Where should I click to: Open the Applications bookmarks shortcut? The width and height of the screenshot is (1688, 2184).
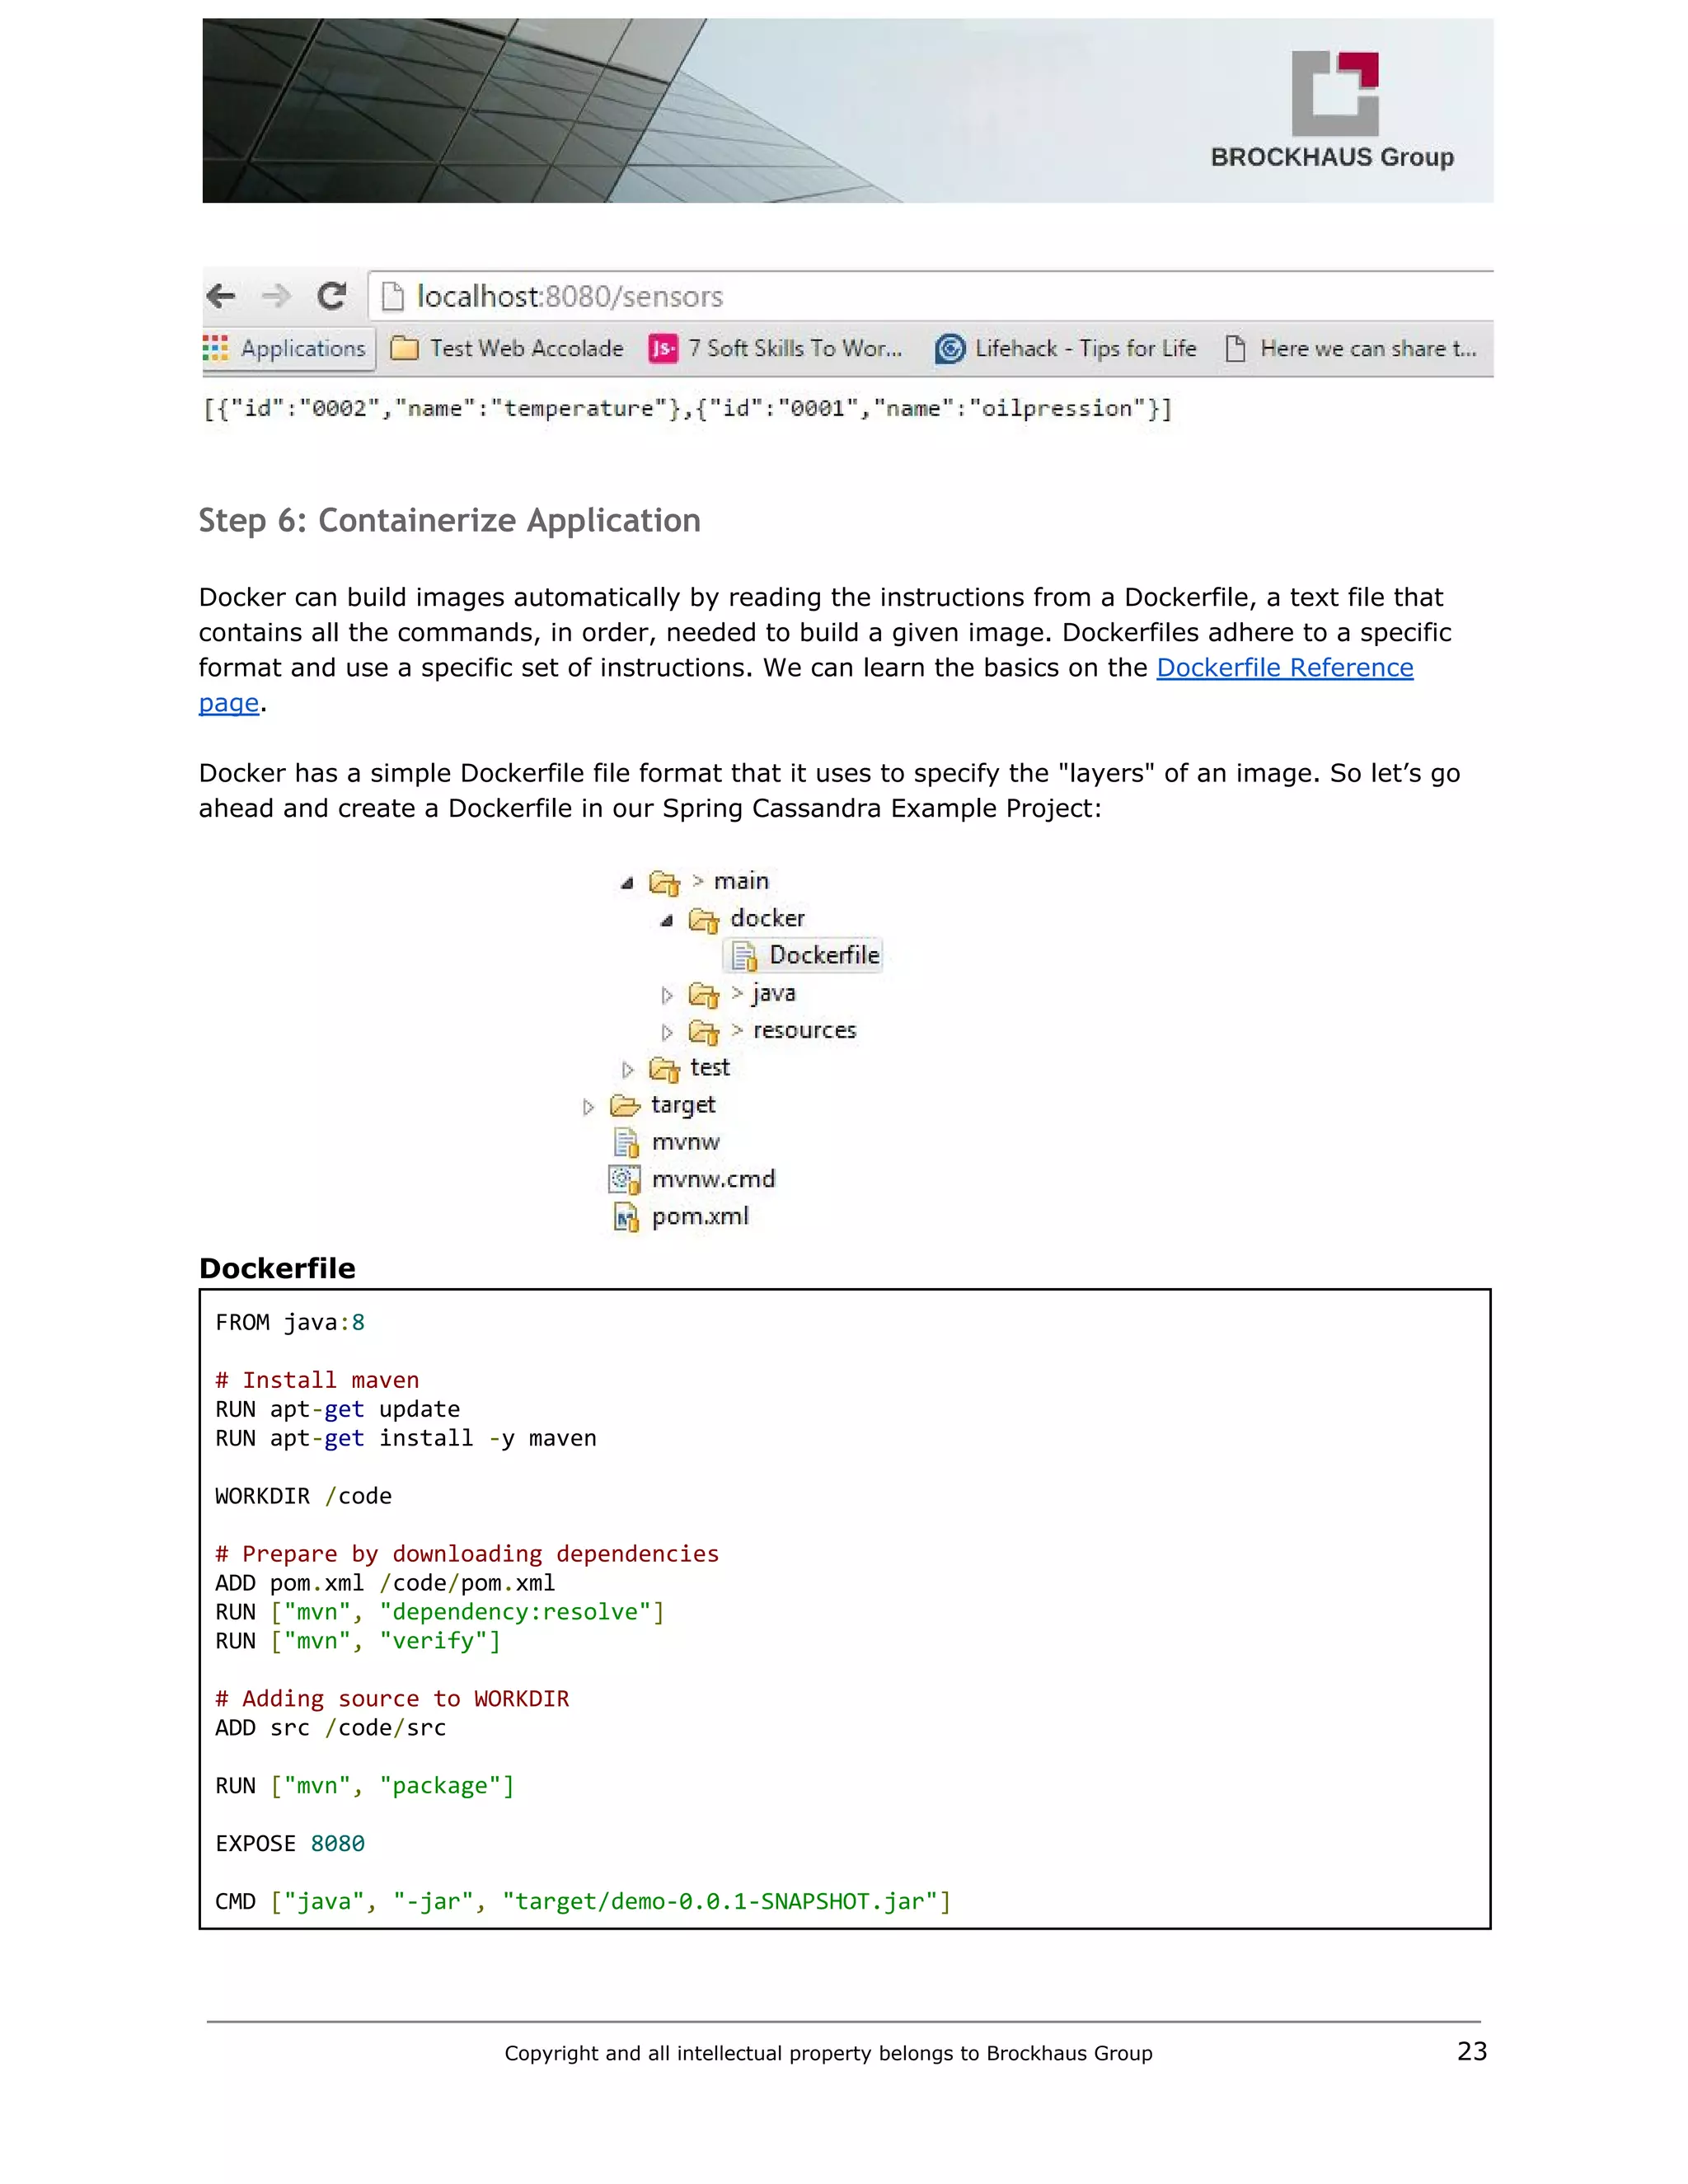click(x=289, y=348)
